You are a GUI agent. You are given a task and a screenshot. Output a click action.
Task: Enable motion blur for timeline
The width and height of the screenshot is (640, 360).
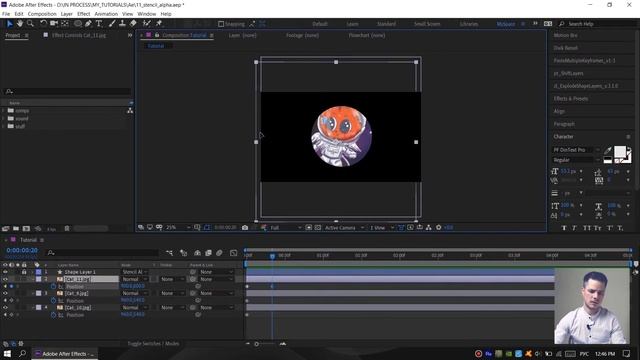pyautogui.click(x=219, y=253)
